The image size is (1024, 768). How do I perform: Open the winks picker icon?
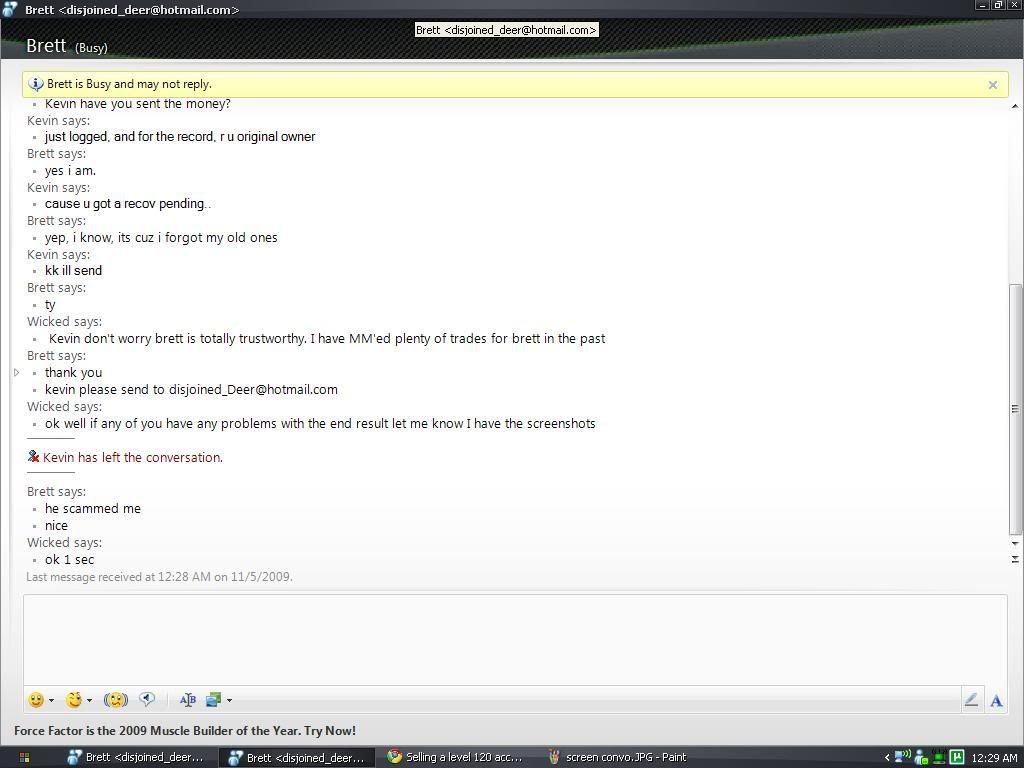tap(74, 700)
